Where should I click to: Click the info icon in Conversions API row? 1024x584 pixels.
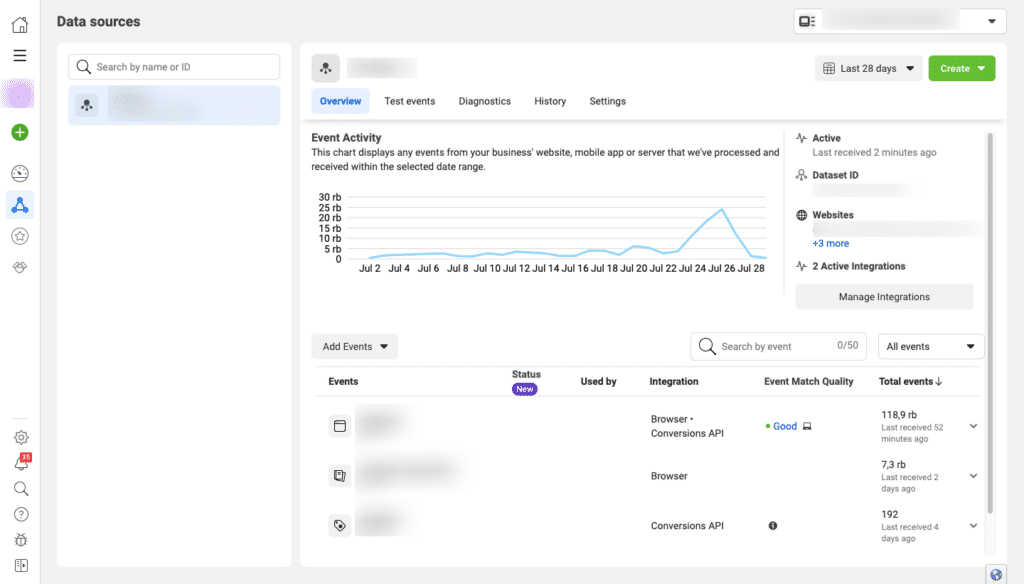[x=773, y=526]
